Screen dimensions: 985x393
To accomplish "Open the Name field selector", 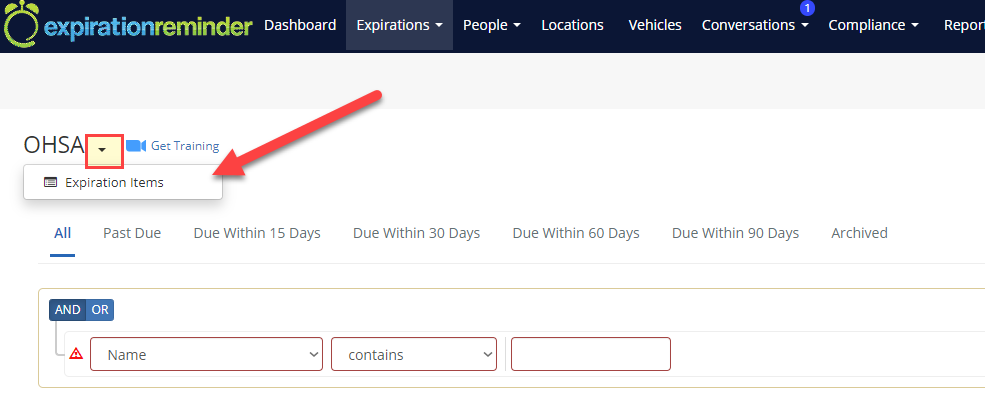I will [207, 354].
